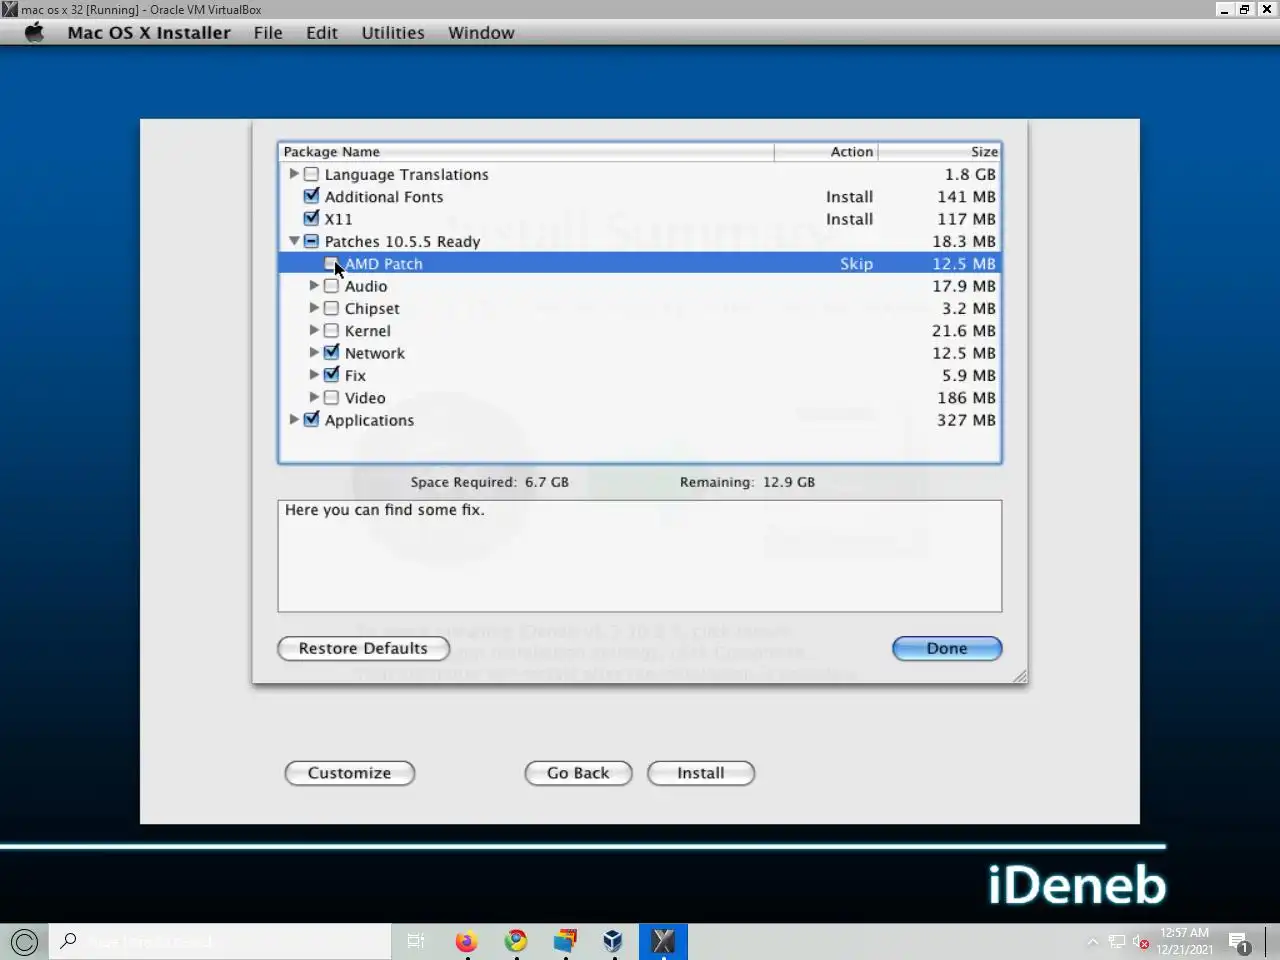
Task: Click the Install action for Additional Fonts
Action: [849, 197]
